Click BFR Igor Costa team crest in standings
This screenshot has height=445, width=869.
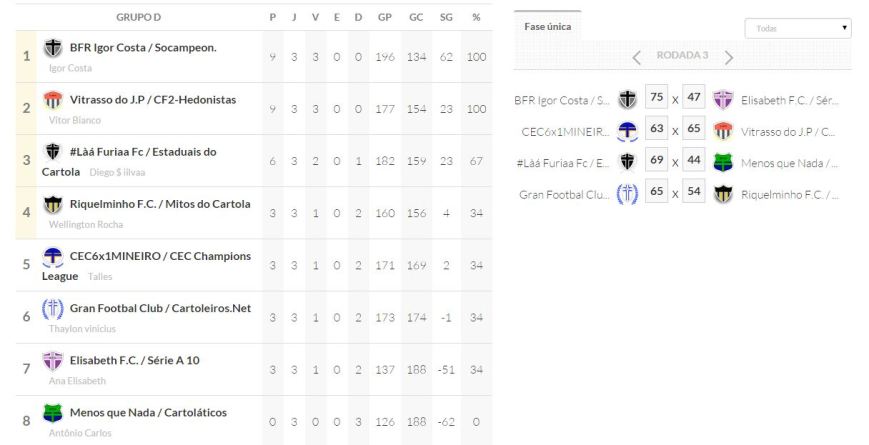point(53,48)
